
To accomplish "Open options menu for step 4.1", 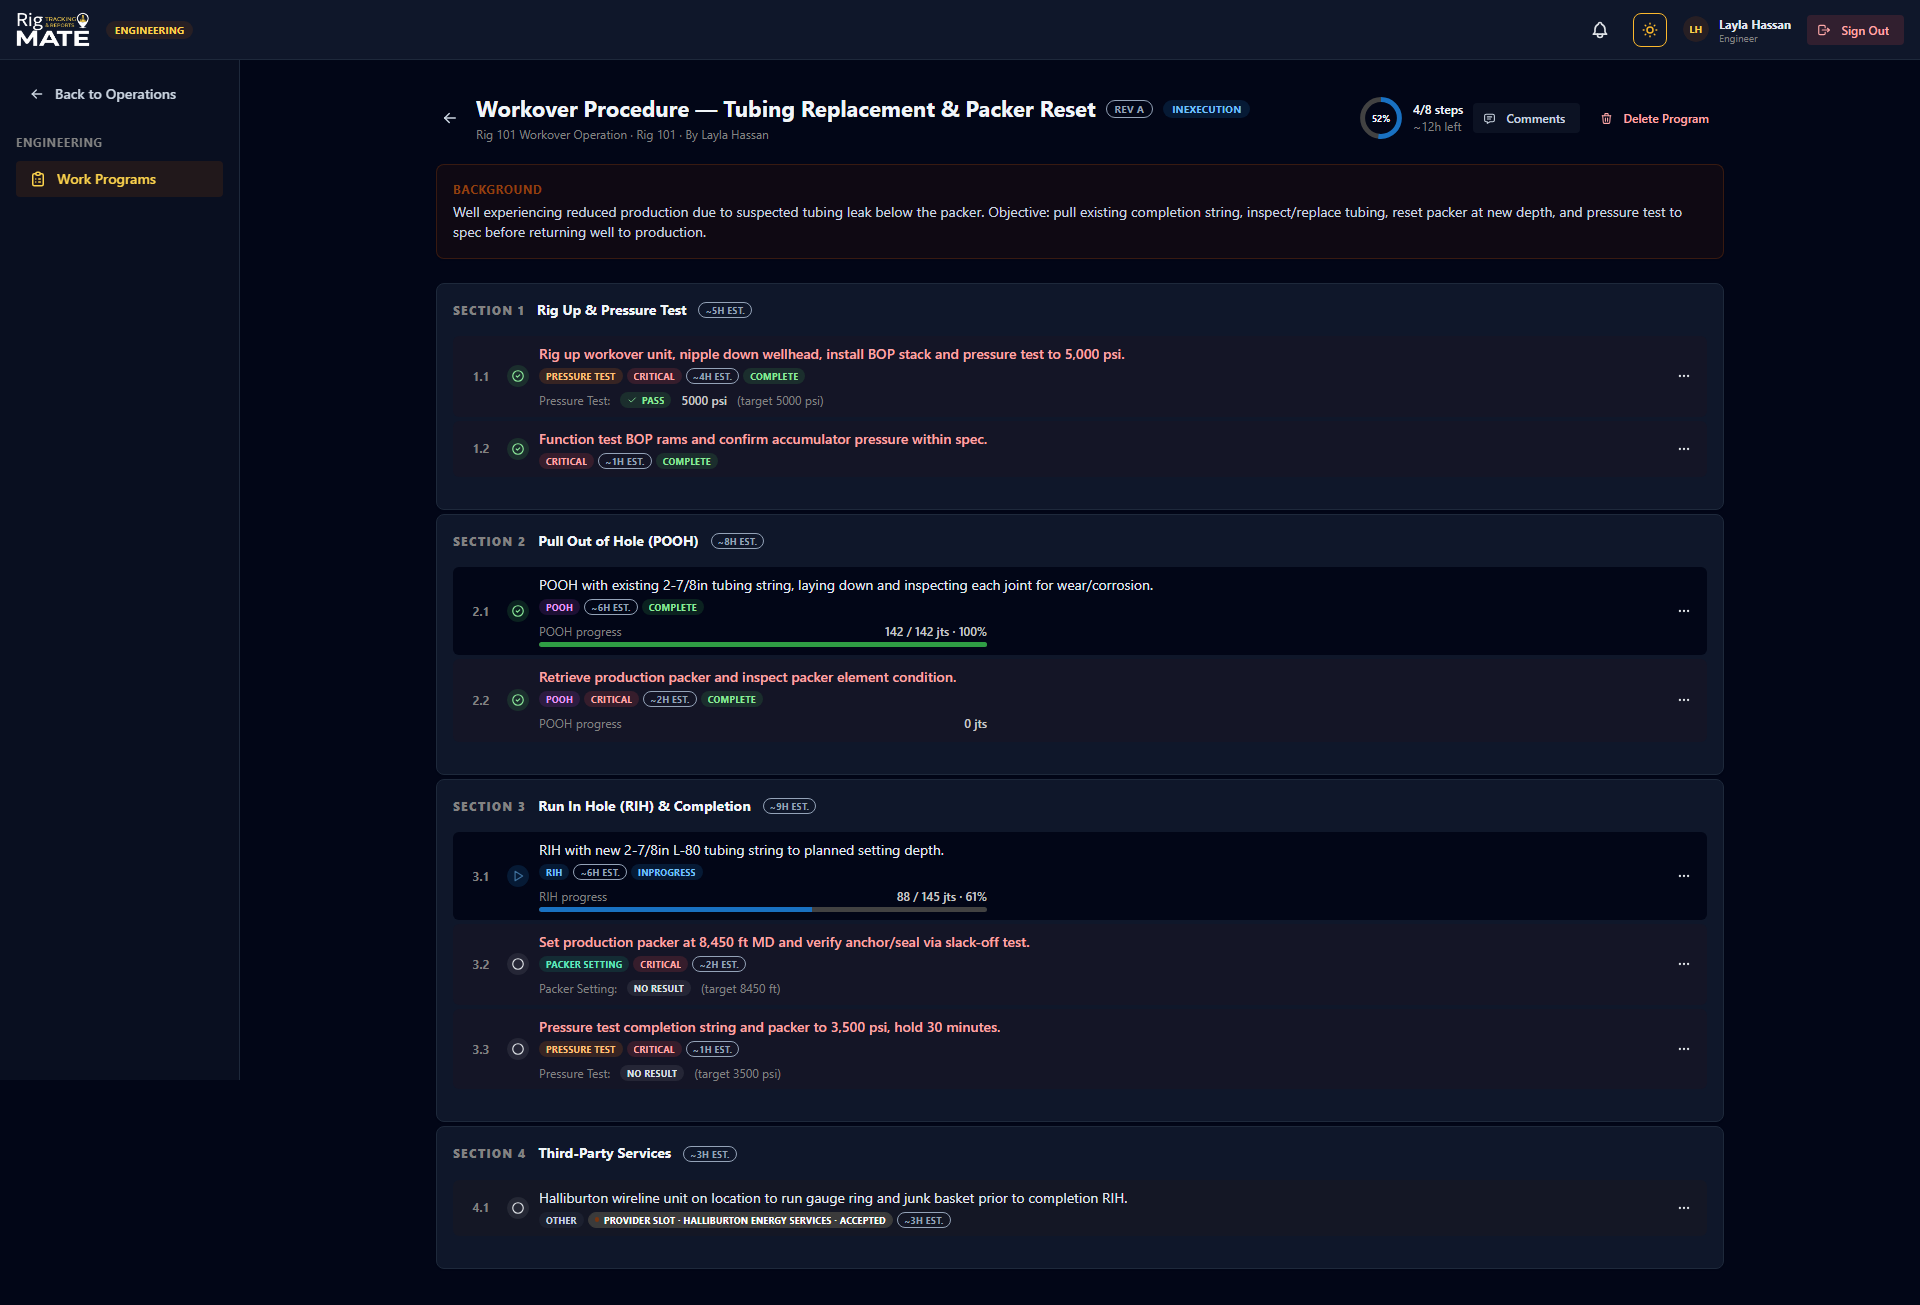I will 1684,1208.
